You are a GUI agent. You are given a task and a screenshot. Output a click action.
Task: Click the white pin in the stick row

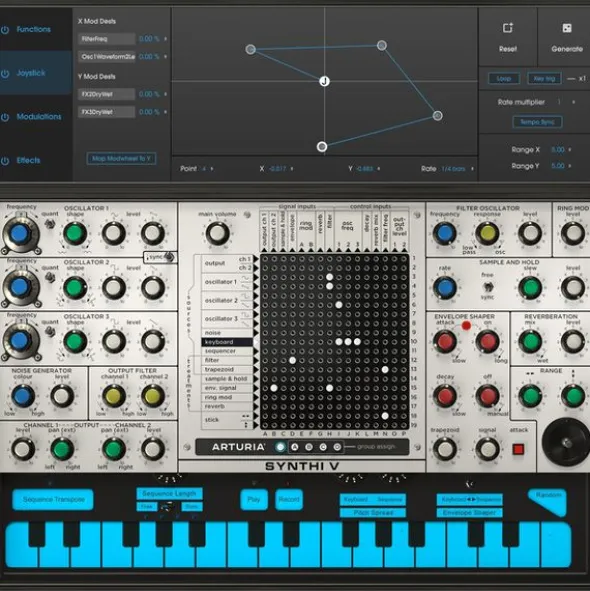385,416
